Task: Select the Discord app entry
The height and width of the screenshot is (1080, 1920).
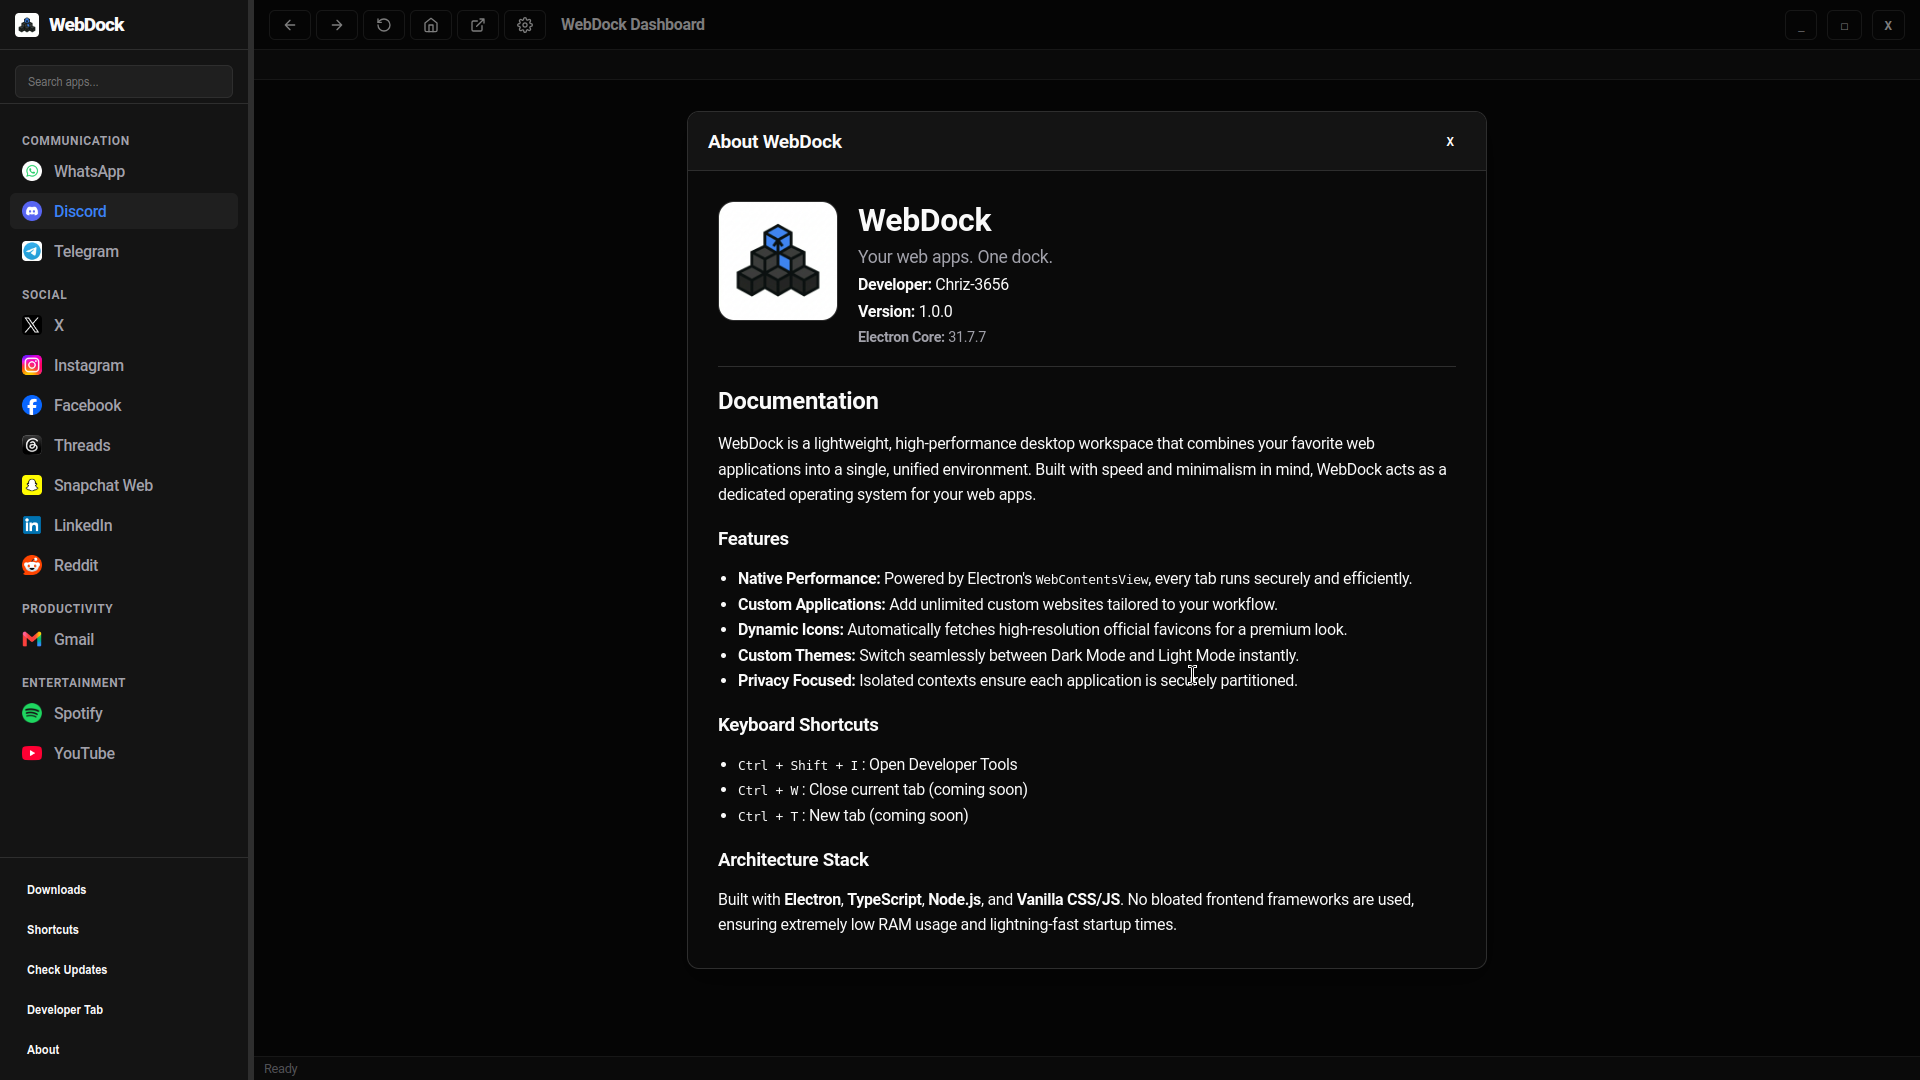Action: click(124, 211)
